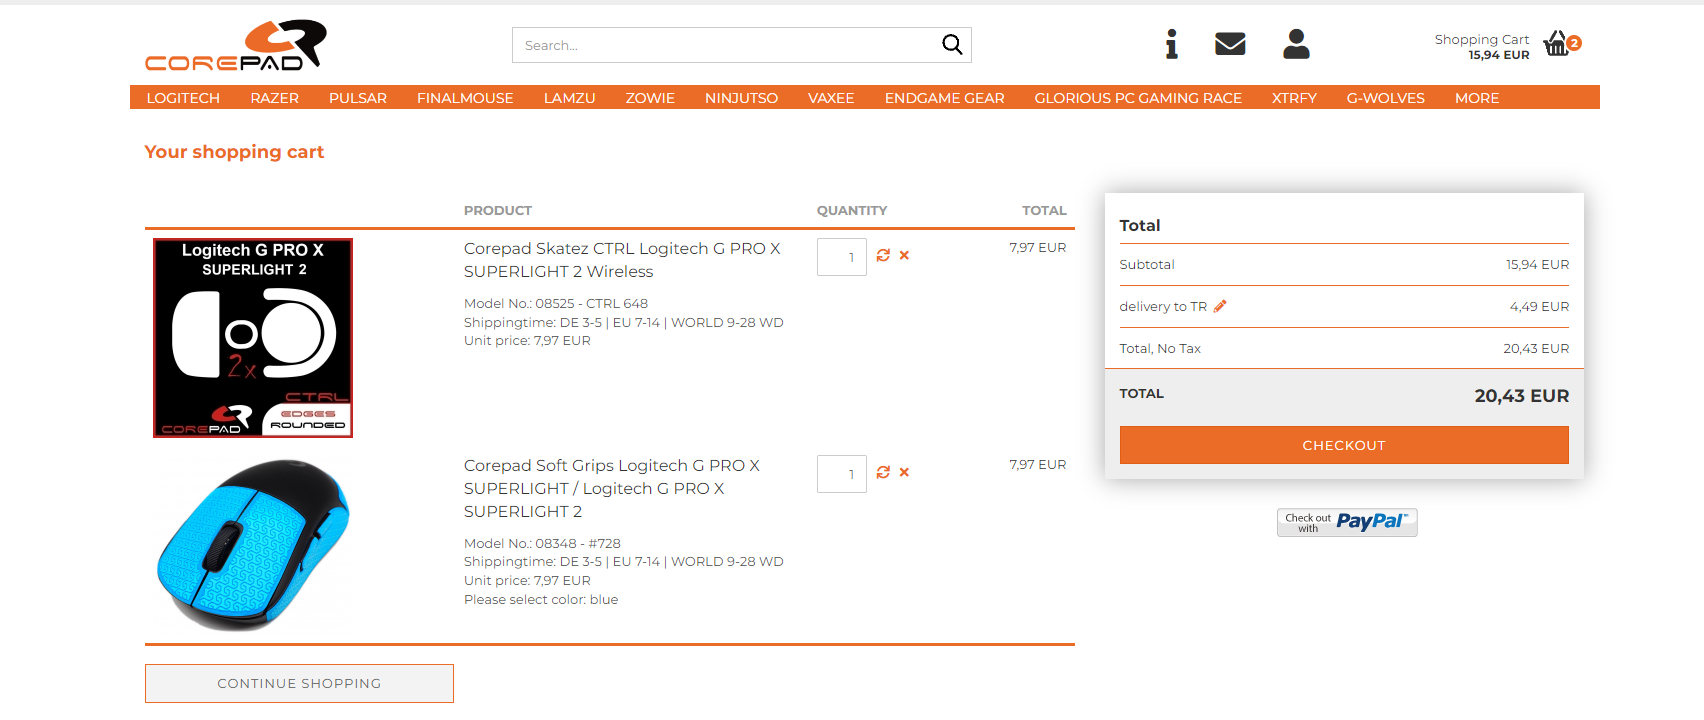Click the Shopping Cart 15,94 EUR text
Screen dimensions: 1704x720
pos(1482,47)
